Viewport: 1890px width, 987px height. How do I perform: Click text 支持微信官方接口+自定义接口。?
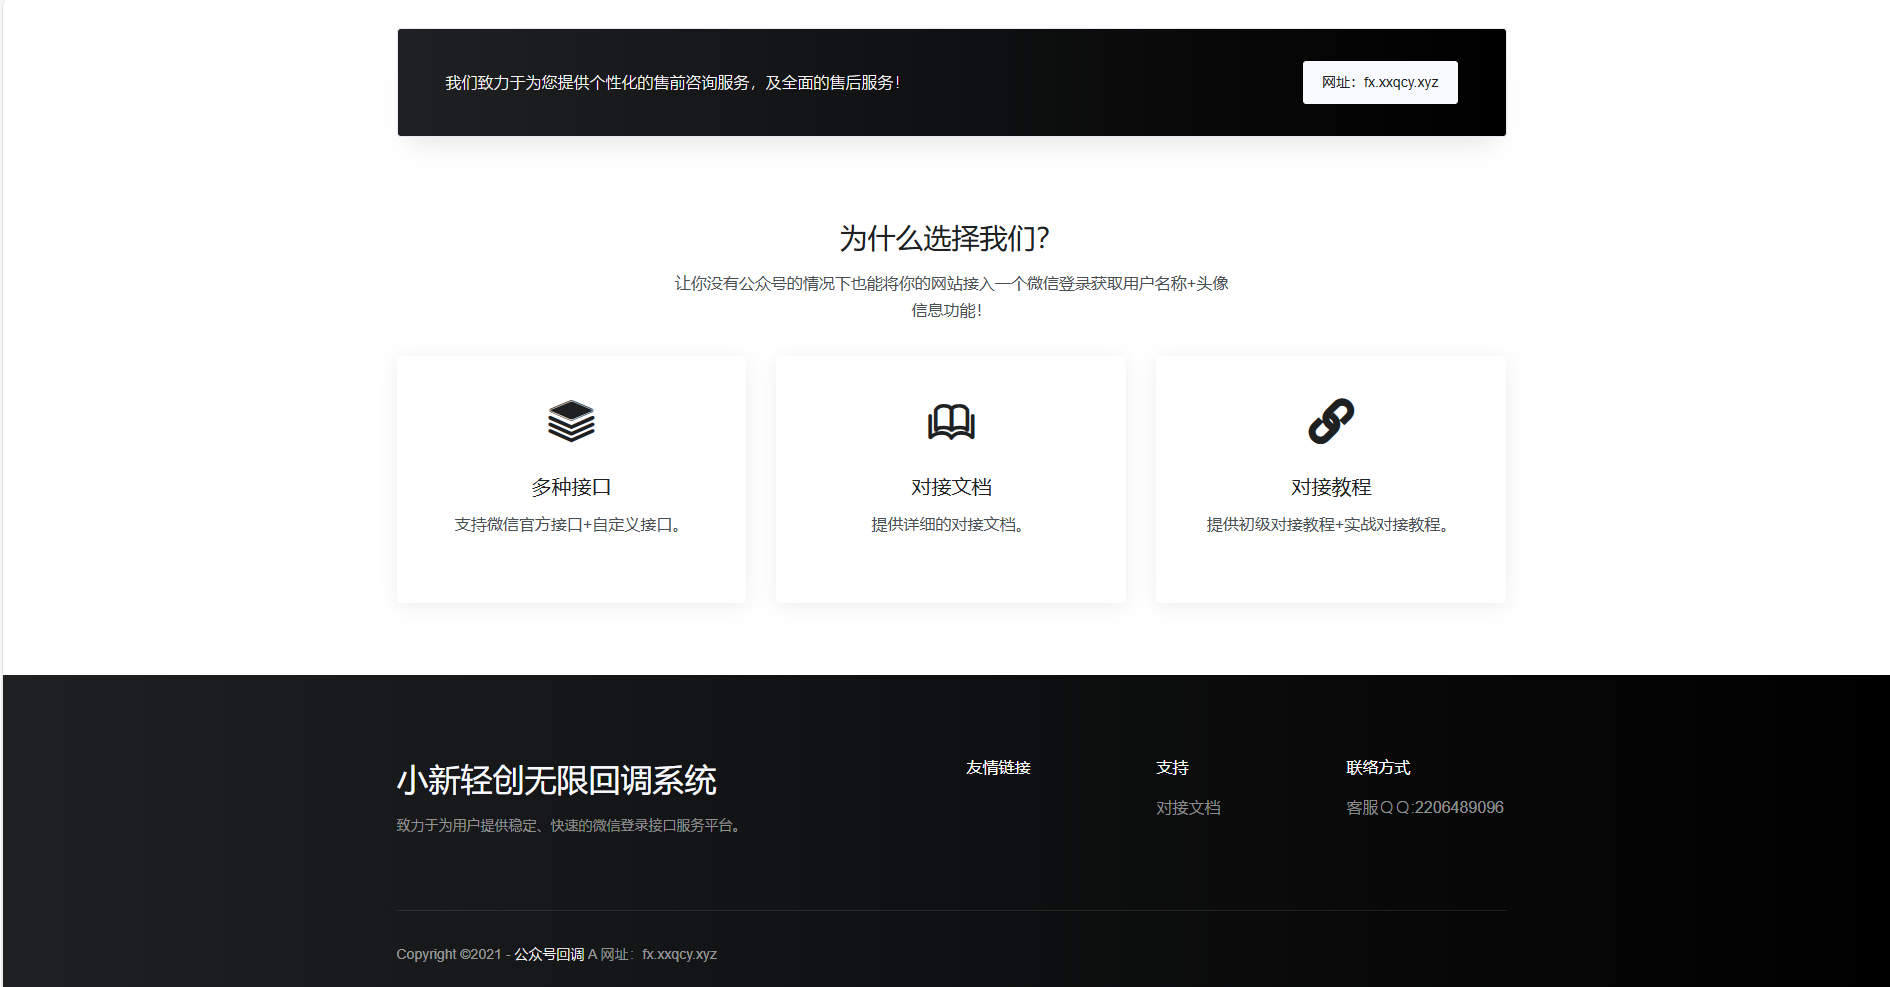pos(571,524)
